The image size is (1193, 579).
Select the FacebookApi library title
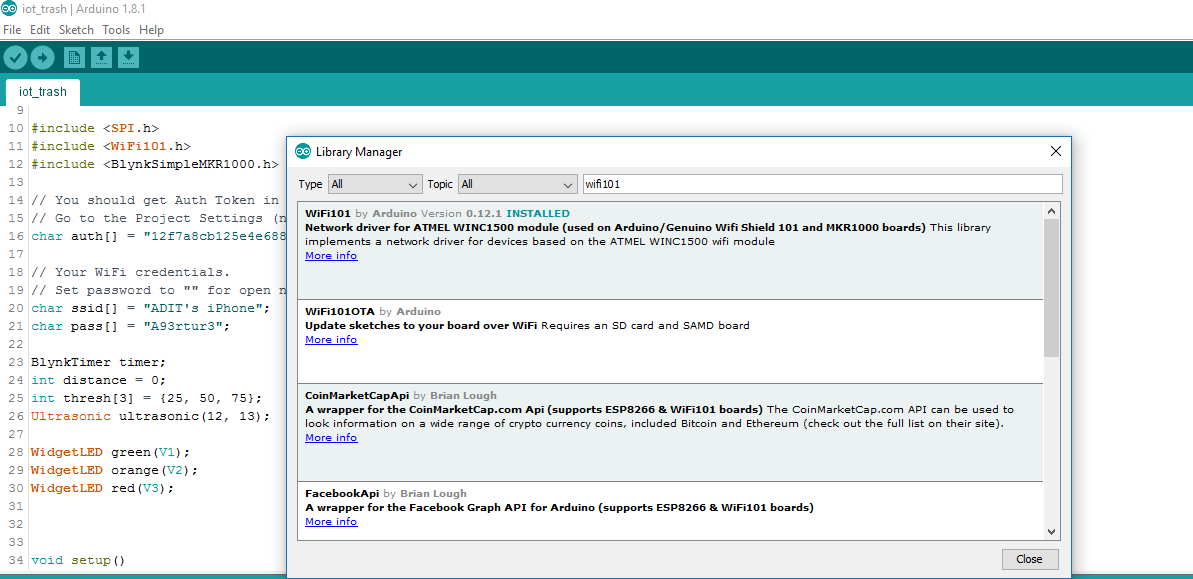[x=342, y=494]
